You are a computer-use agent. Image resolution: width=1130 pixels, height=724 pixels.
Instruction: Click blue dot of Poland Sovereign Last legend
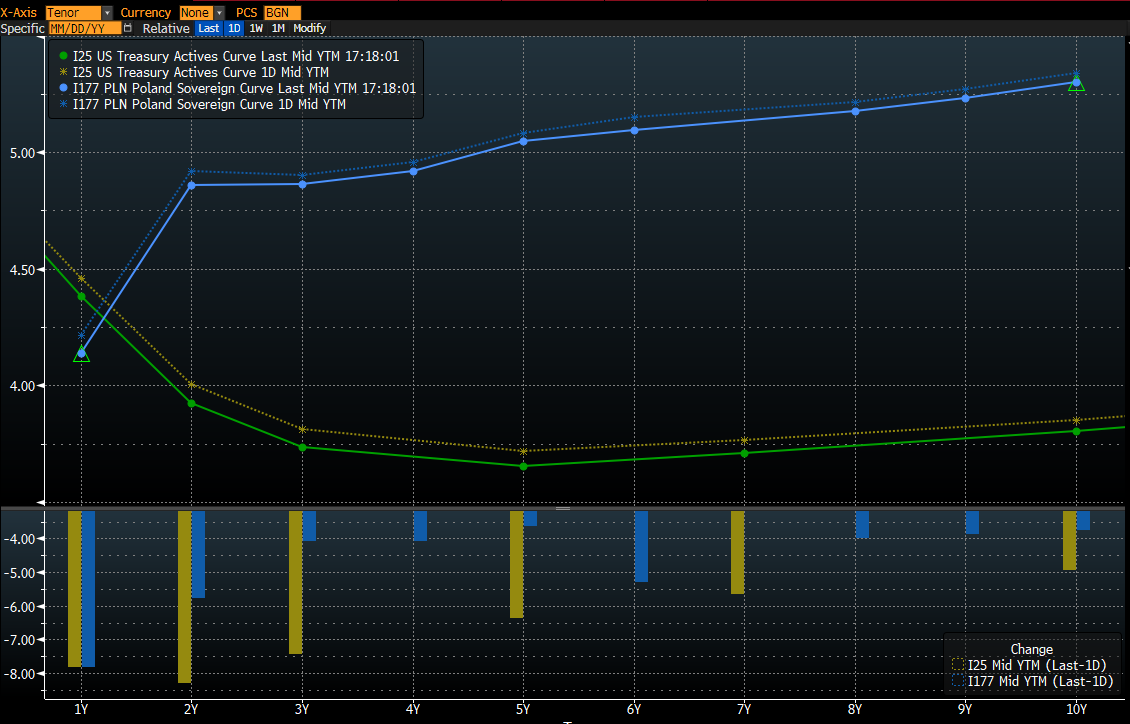coord(65,88)
